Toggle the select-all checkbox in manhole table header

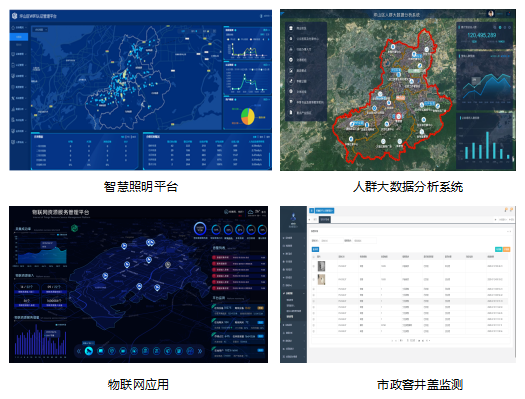click(314, 257)
